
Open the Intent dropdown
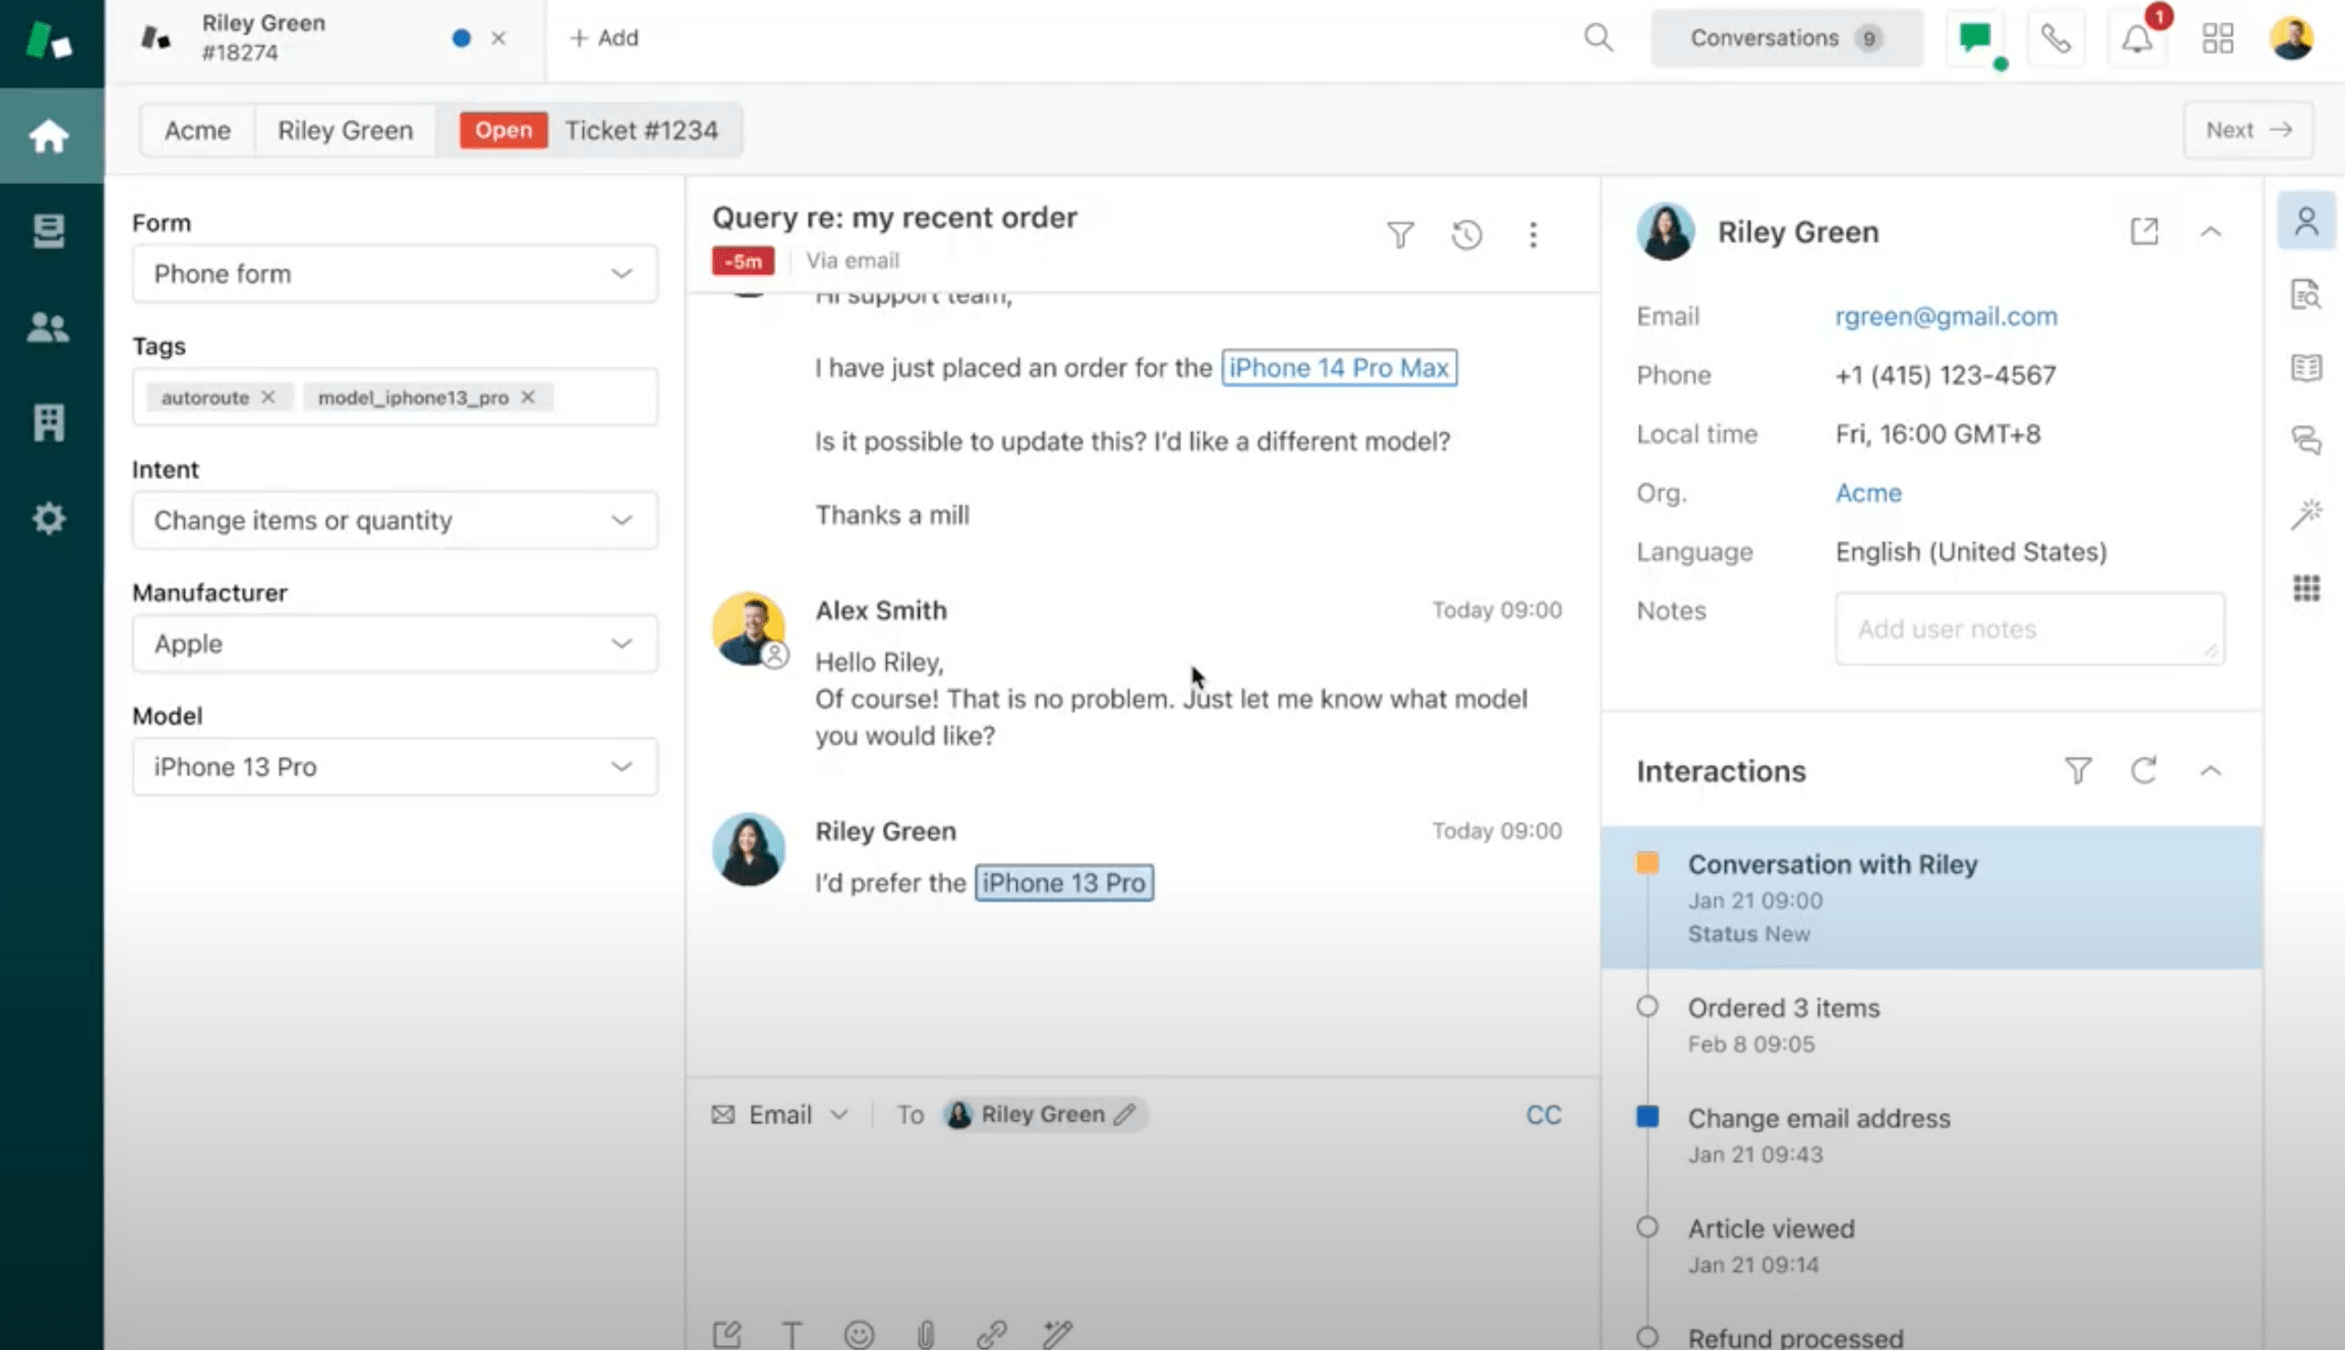[x=395, y=520]
